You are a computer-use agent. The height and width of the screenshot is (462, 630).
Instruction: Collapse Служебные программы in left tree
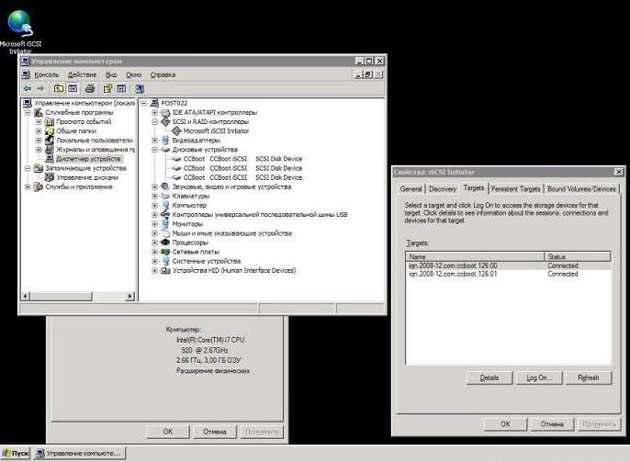(28, 112)
